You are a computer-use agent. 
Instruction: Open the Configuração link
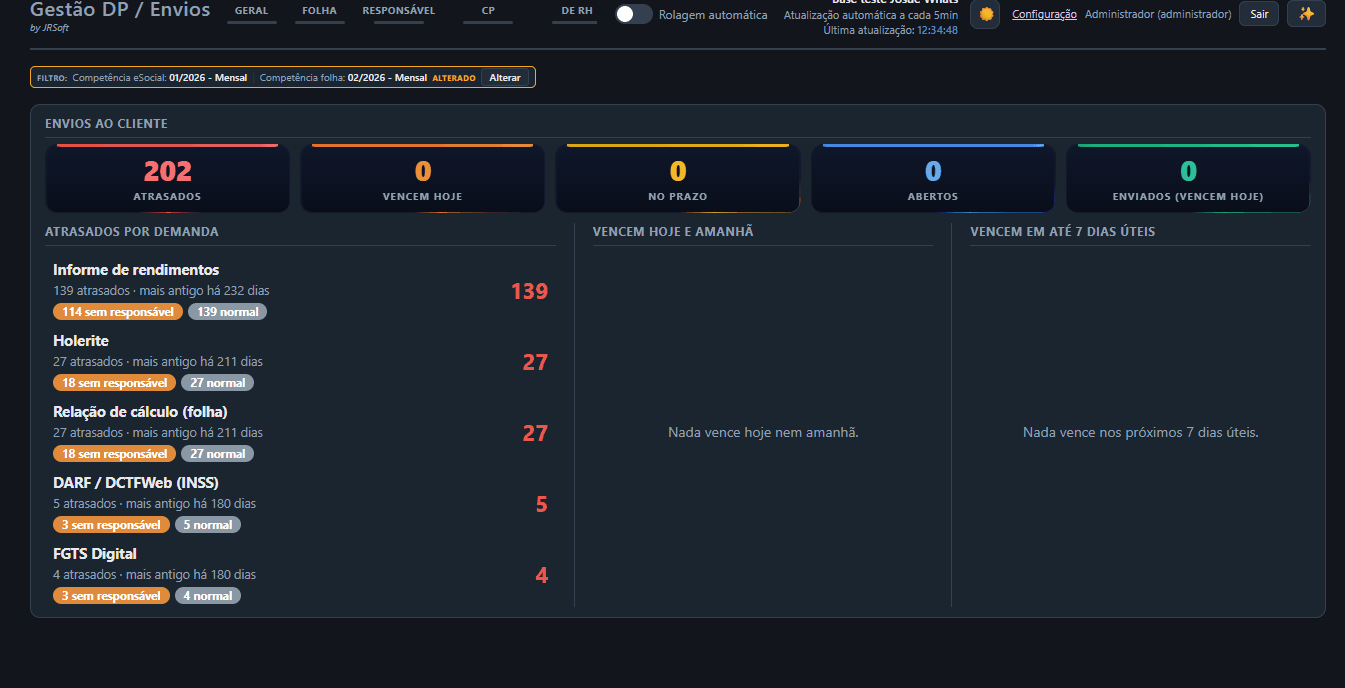[x=1044, y=15]
